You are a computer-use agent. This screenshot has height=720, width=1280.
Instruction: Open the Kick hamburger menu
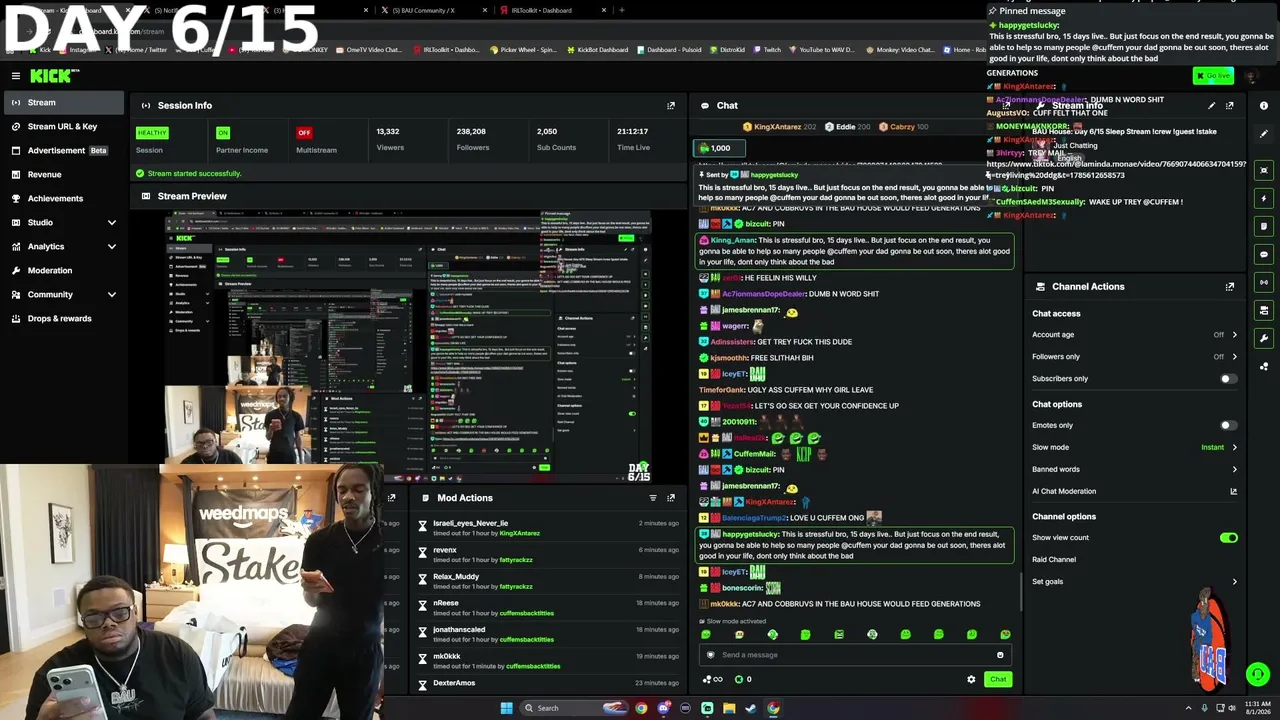click(x=15, y=76)
